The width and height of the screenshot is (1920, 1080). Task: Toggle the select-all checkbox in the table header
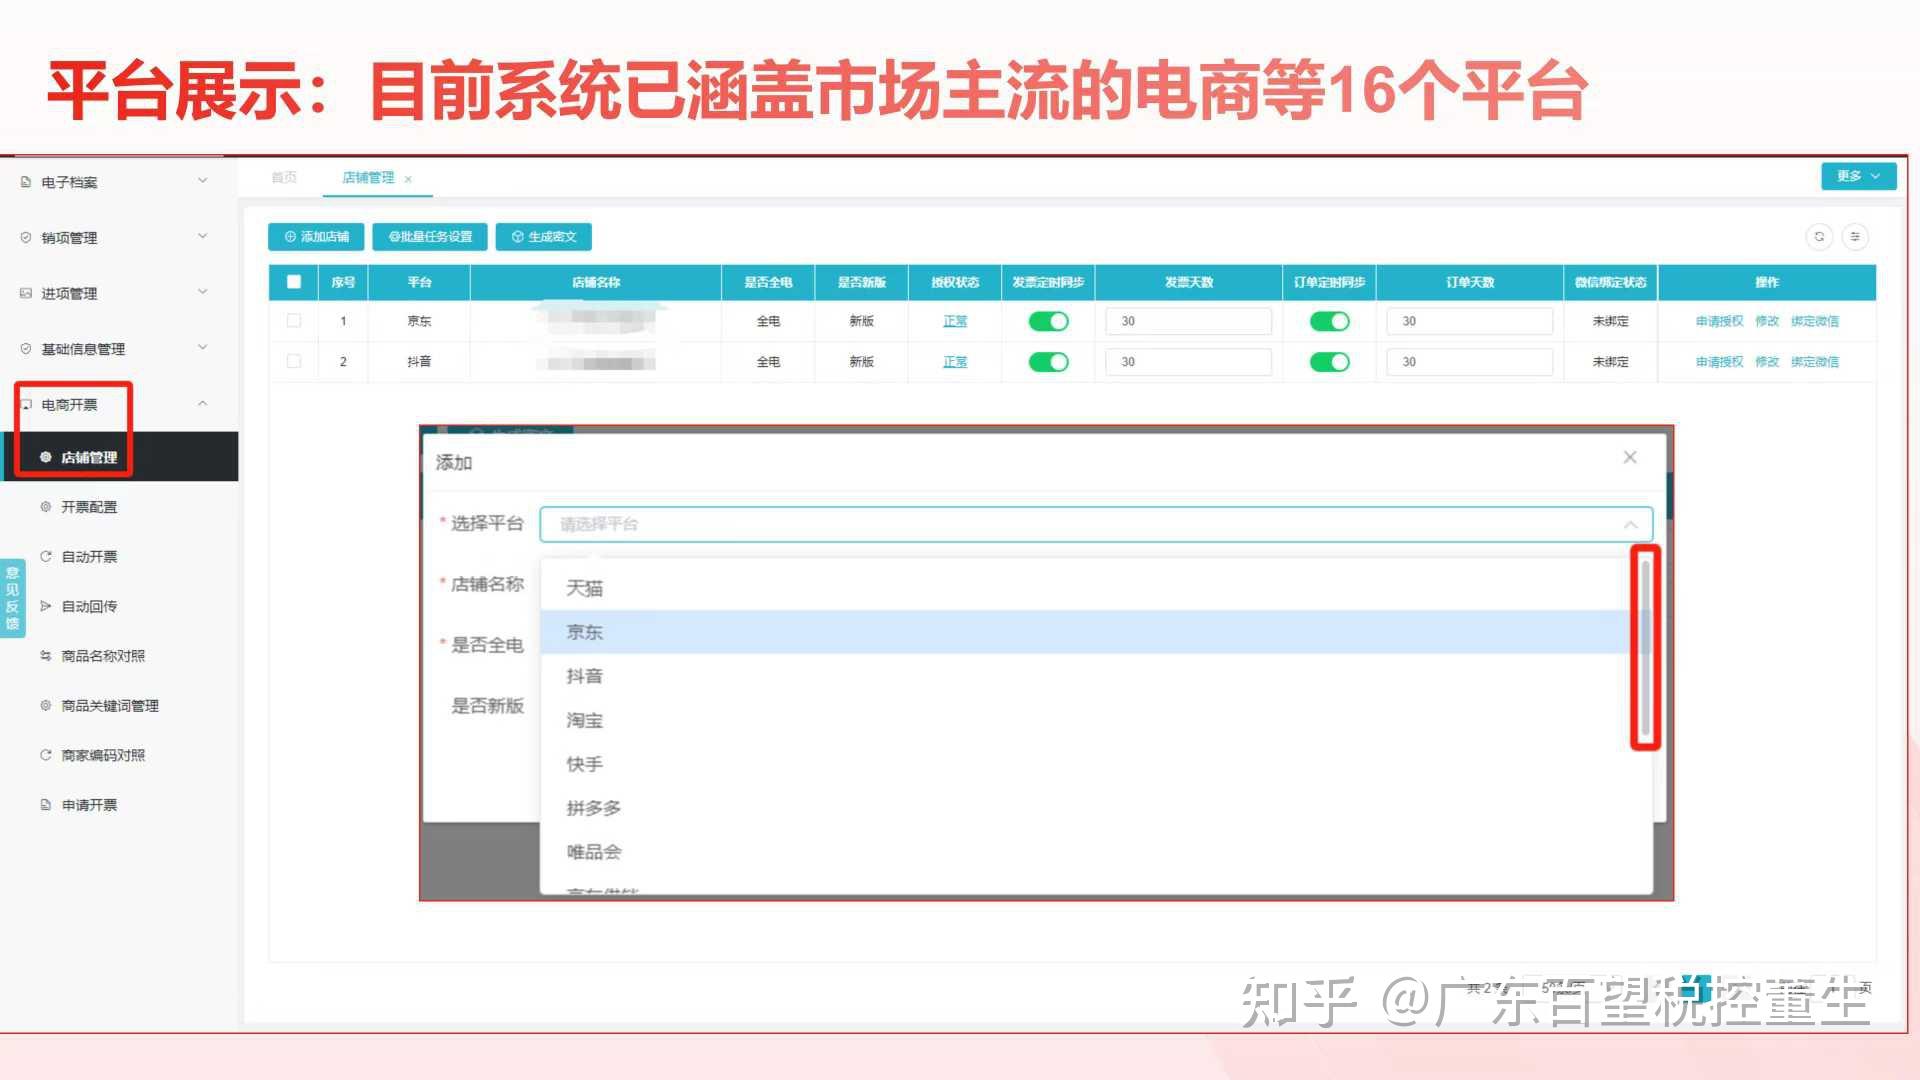[x=294, y=282]
